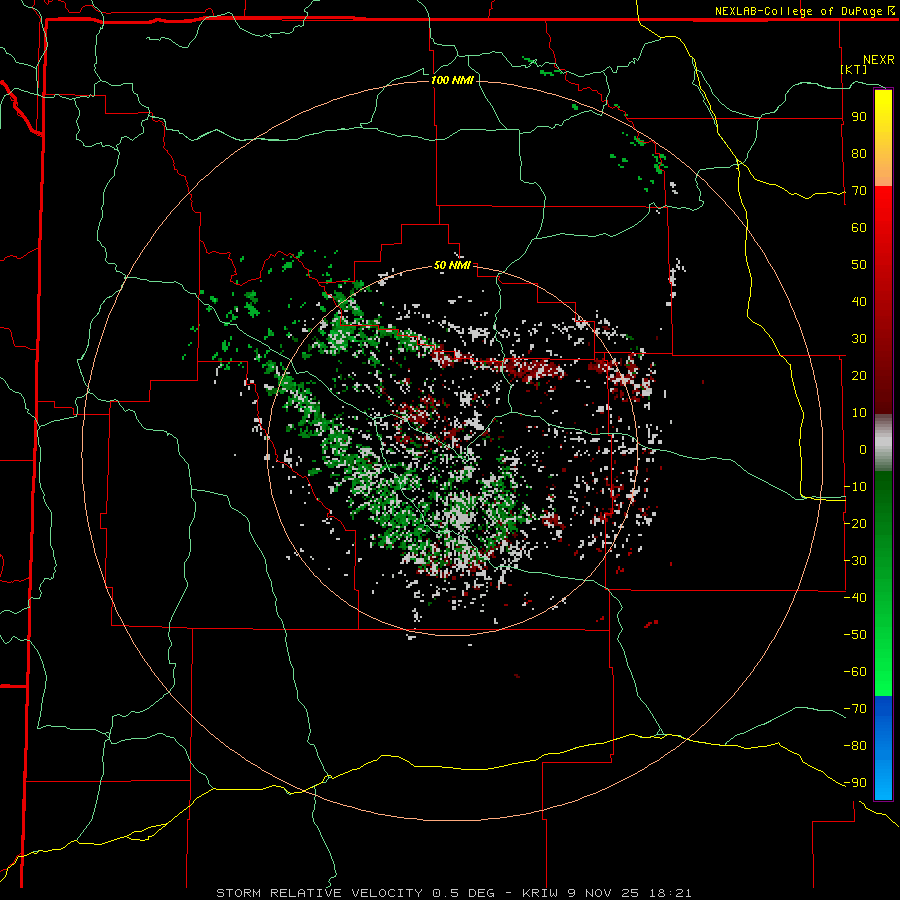Pick the yellow segment atop the color bar

pyautogui.click(x=883, y=138)
